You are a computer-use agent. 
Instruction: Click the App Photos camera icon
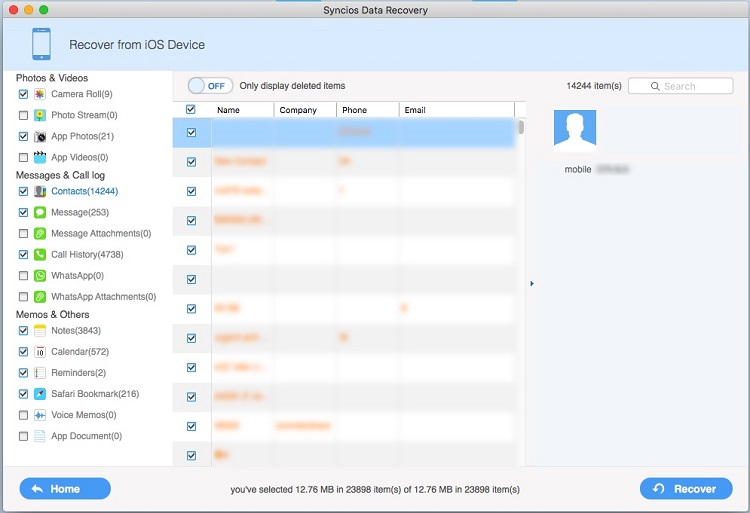pos(40,136)
